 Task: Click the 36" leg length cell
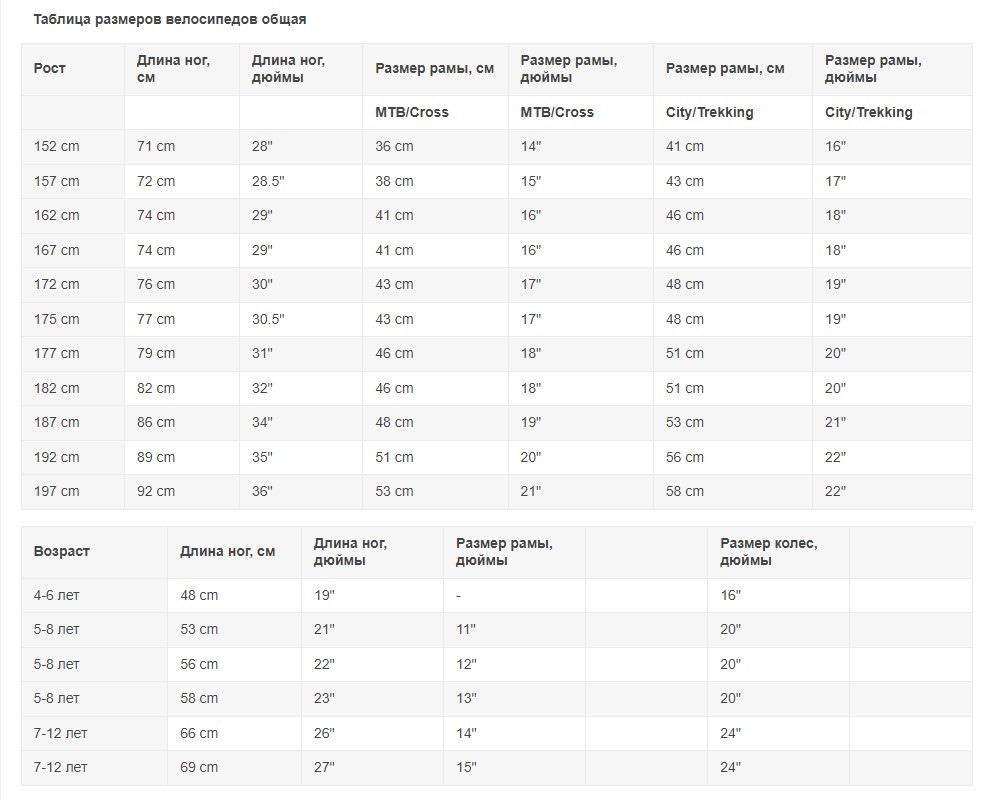coord(262,491)
